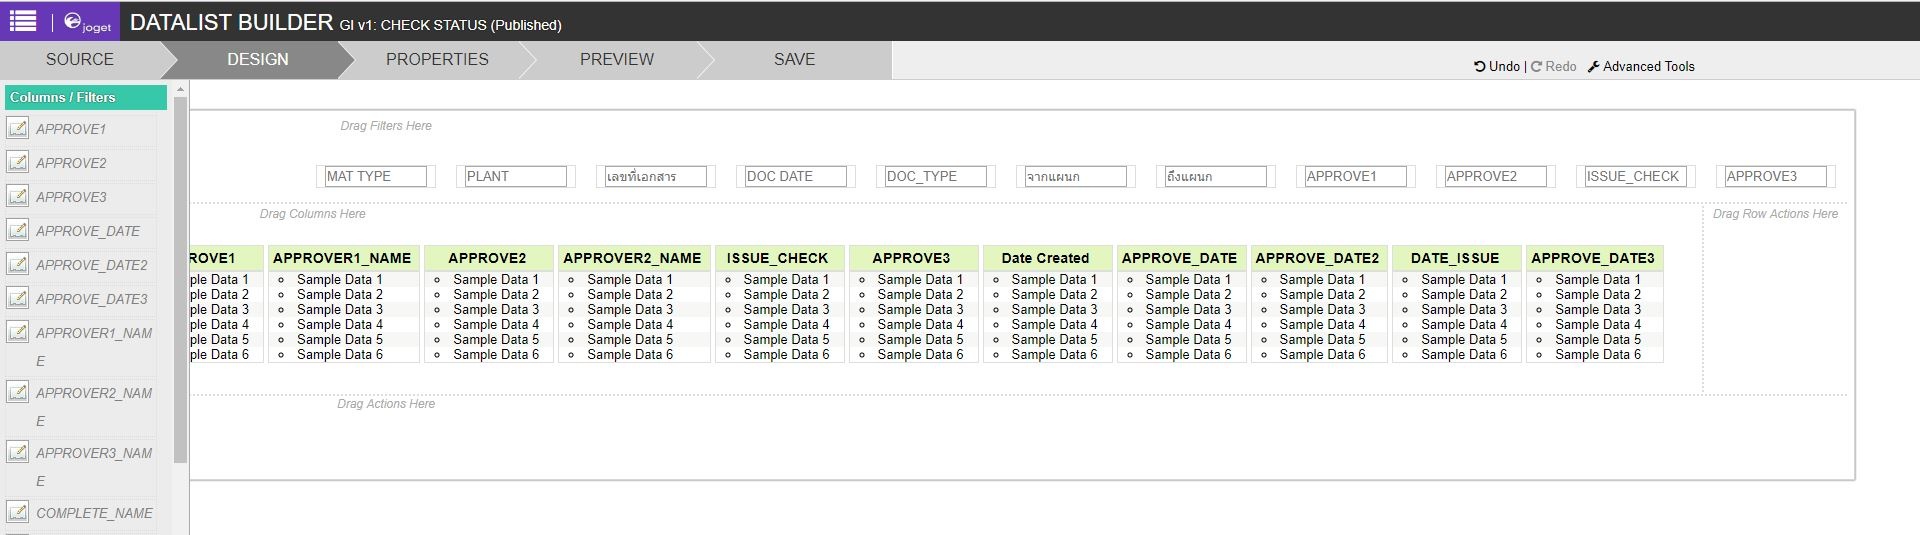Open the PREVIEW step tab

(616, 59)
